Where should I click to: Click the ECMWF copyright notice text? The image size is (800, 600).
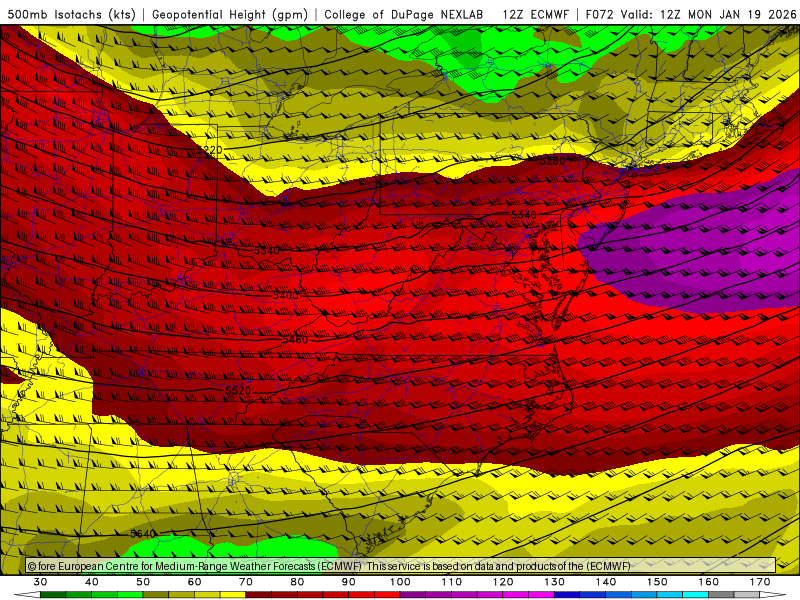(x=329, y=566)
